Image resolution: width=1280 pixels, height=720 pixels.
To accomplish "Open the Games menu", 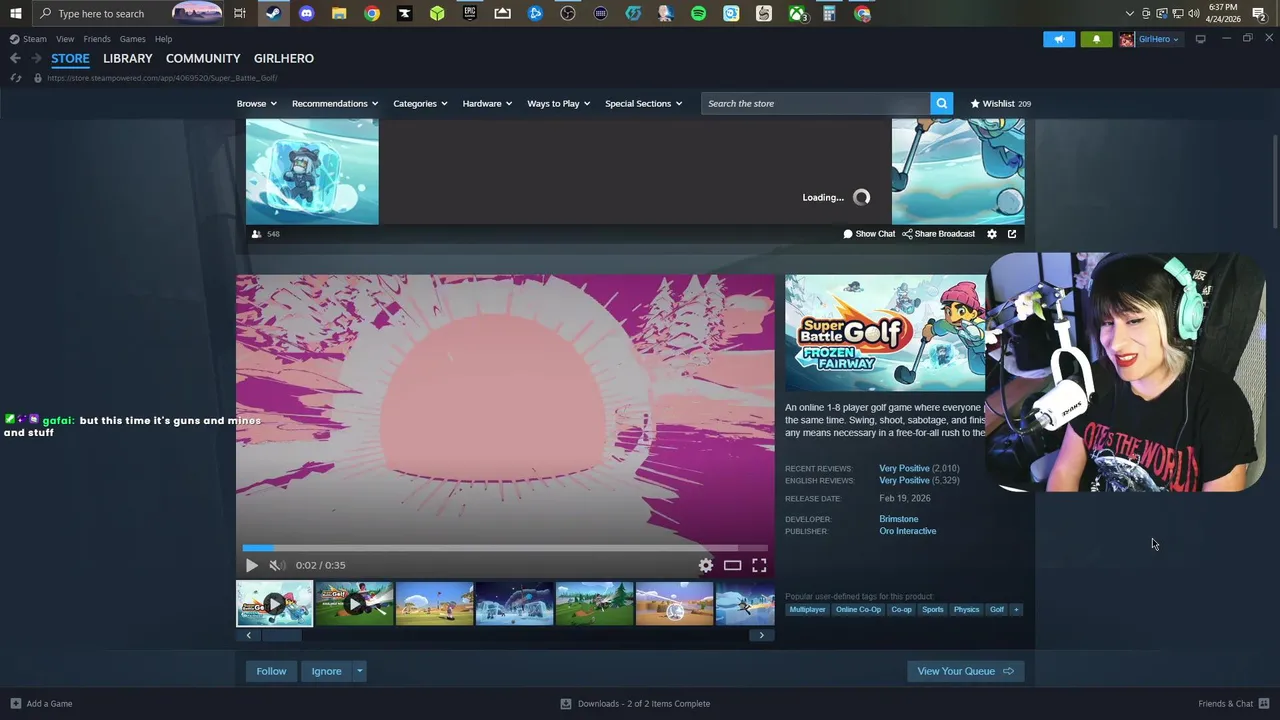I will [x=132, y=39].
